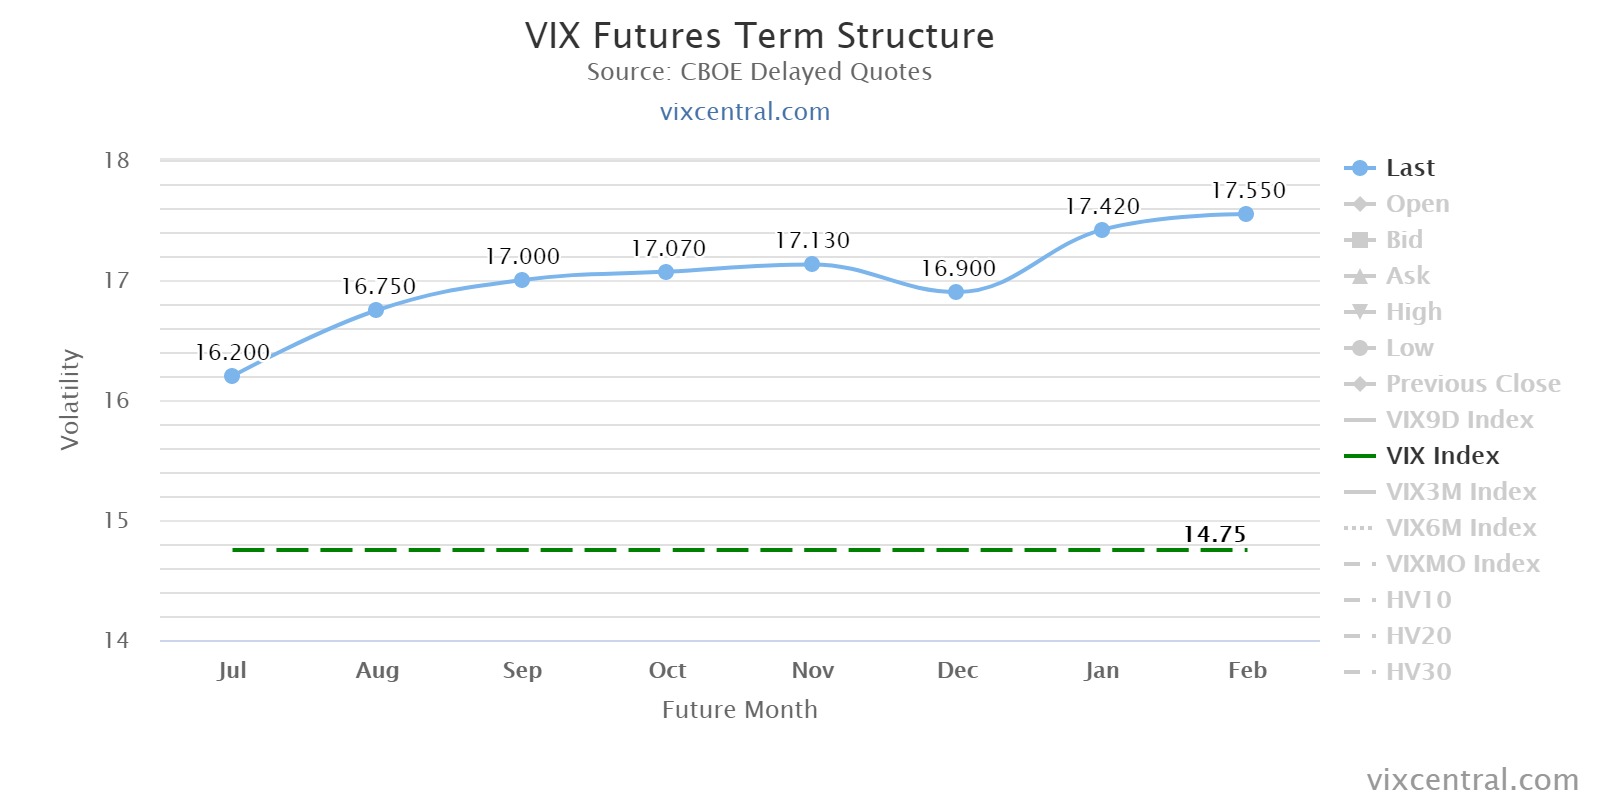1600x800 pixels.
Task: Show the HV10 series
Action: [x=1417, y=600]
